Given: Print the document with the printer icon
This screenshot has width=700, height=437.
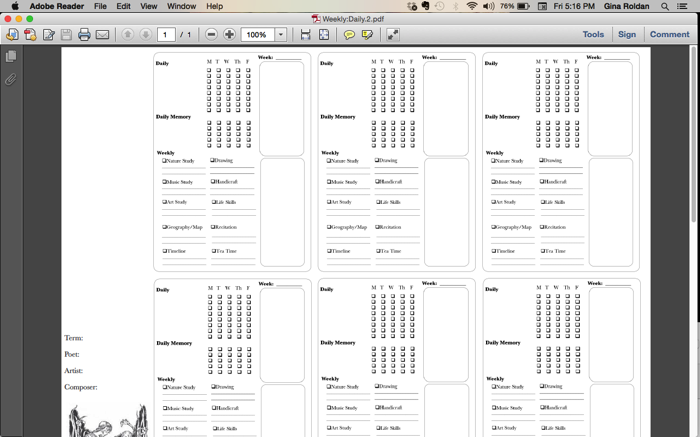Looking at the screenshot, I should pos(84,34).
